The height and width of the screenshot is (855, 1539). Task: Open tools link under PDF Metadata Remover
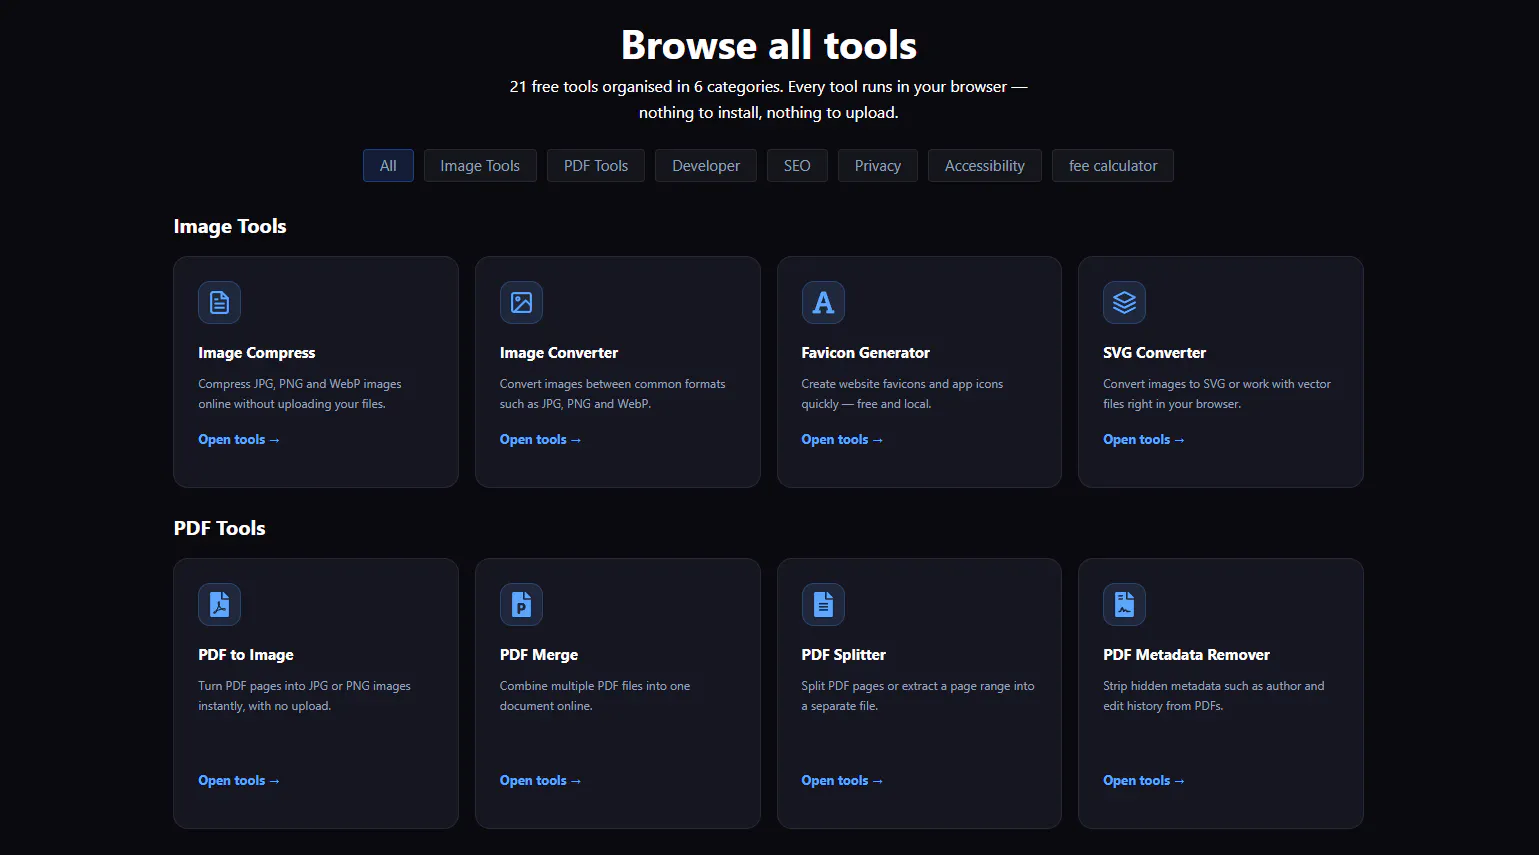pyautogui.click(x=1144, y=781)
